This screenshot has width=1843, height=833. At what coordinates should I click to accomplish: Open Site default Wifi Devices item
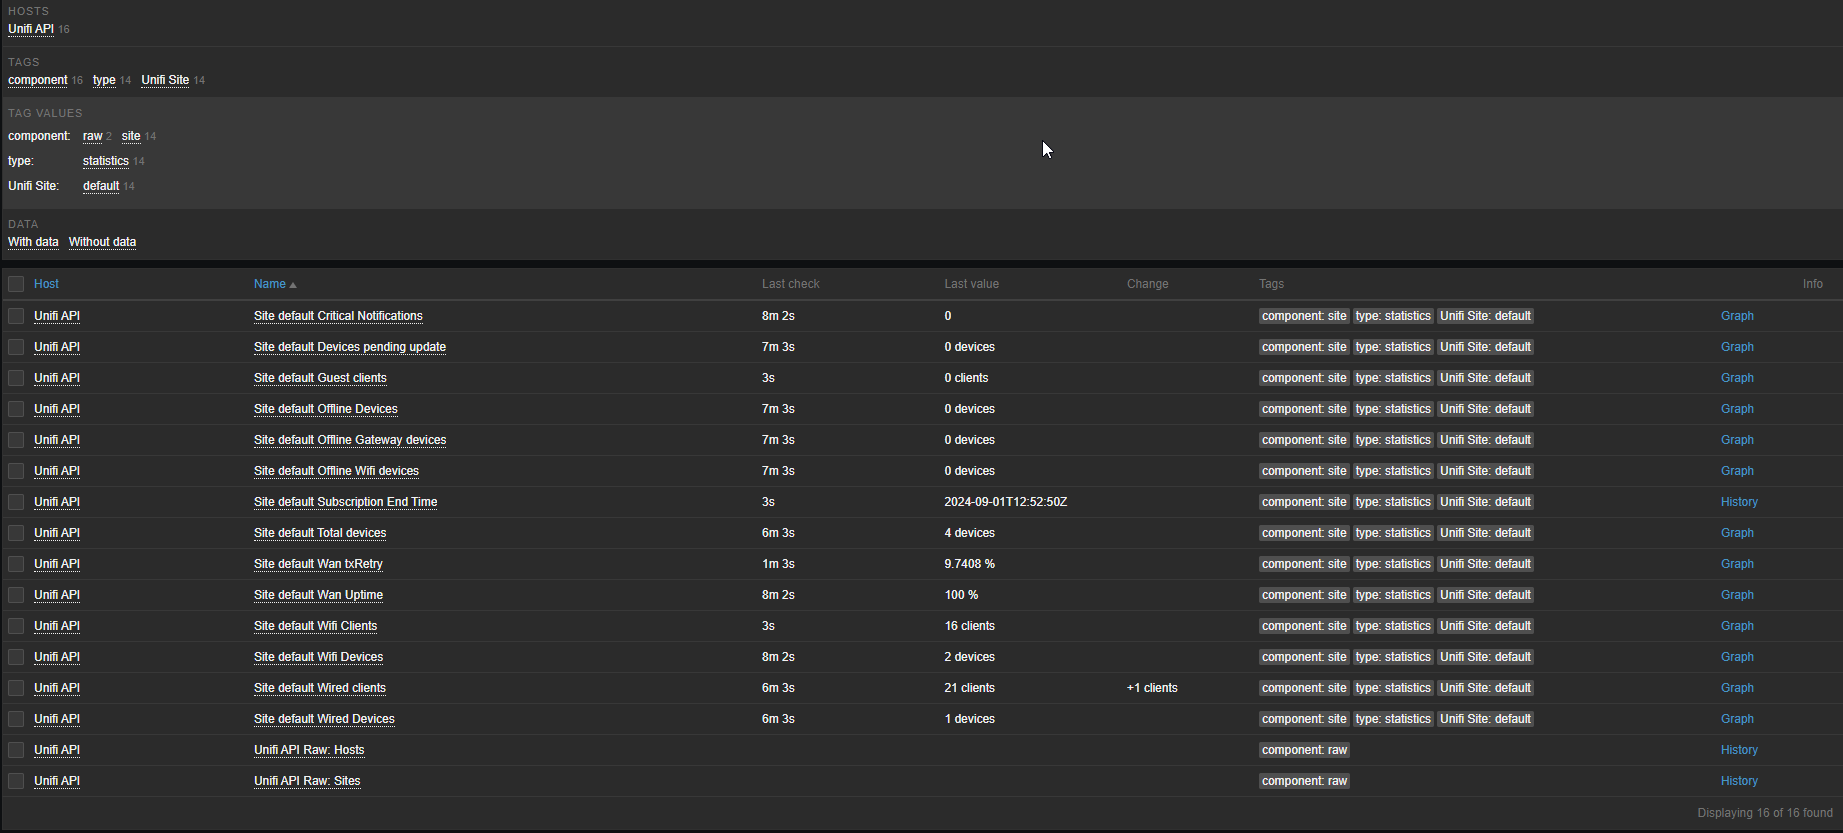coord(318,657)
